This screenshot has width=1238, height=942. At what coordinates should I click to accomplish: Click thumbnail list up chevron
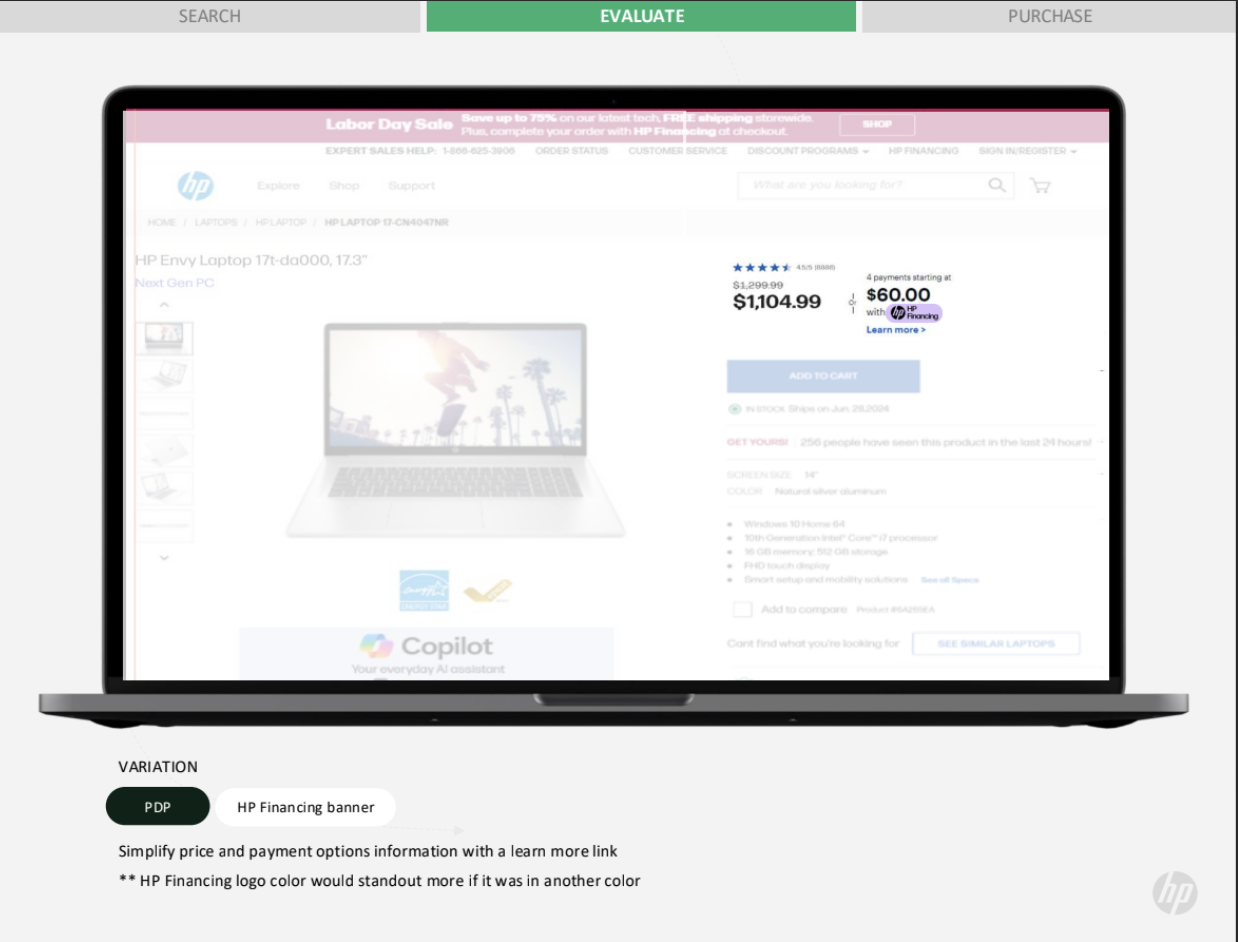click(164, 305)
